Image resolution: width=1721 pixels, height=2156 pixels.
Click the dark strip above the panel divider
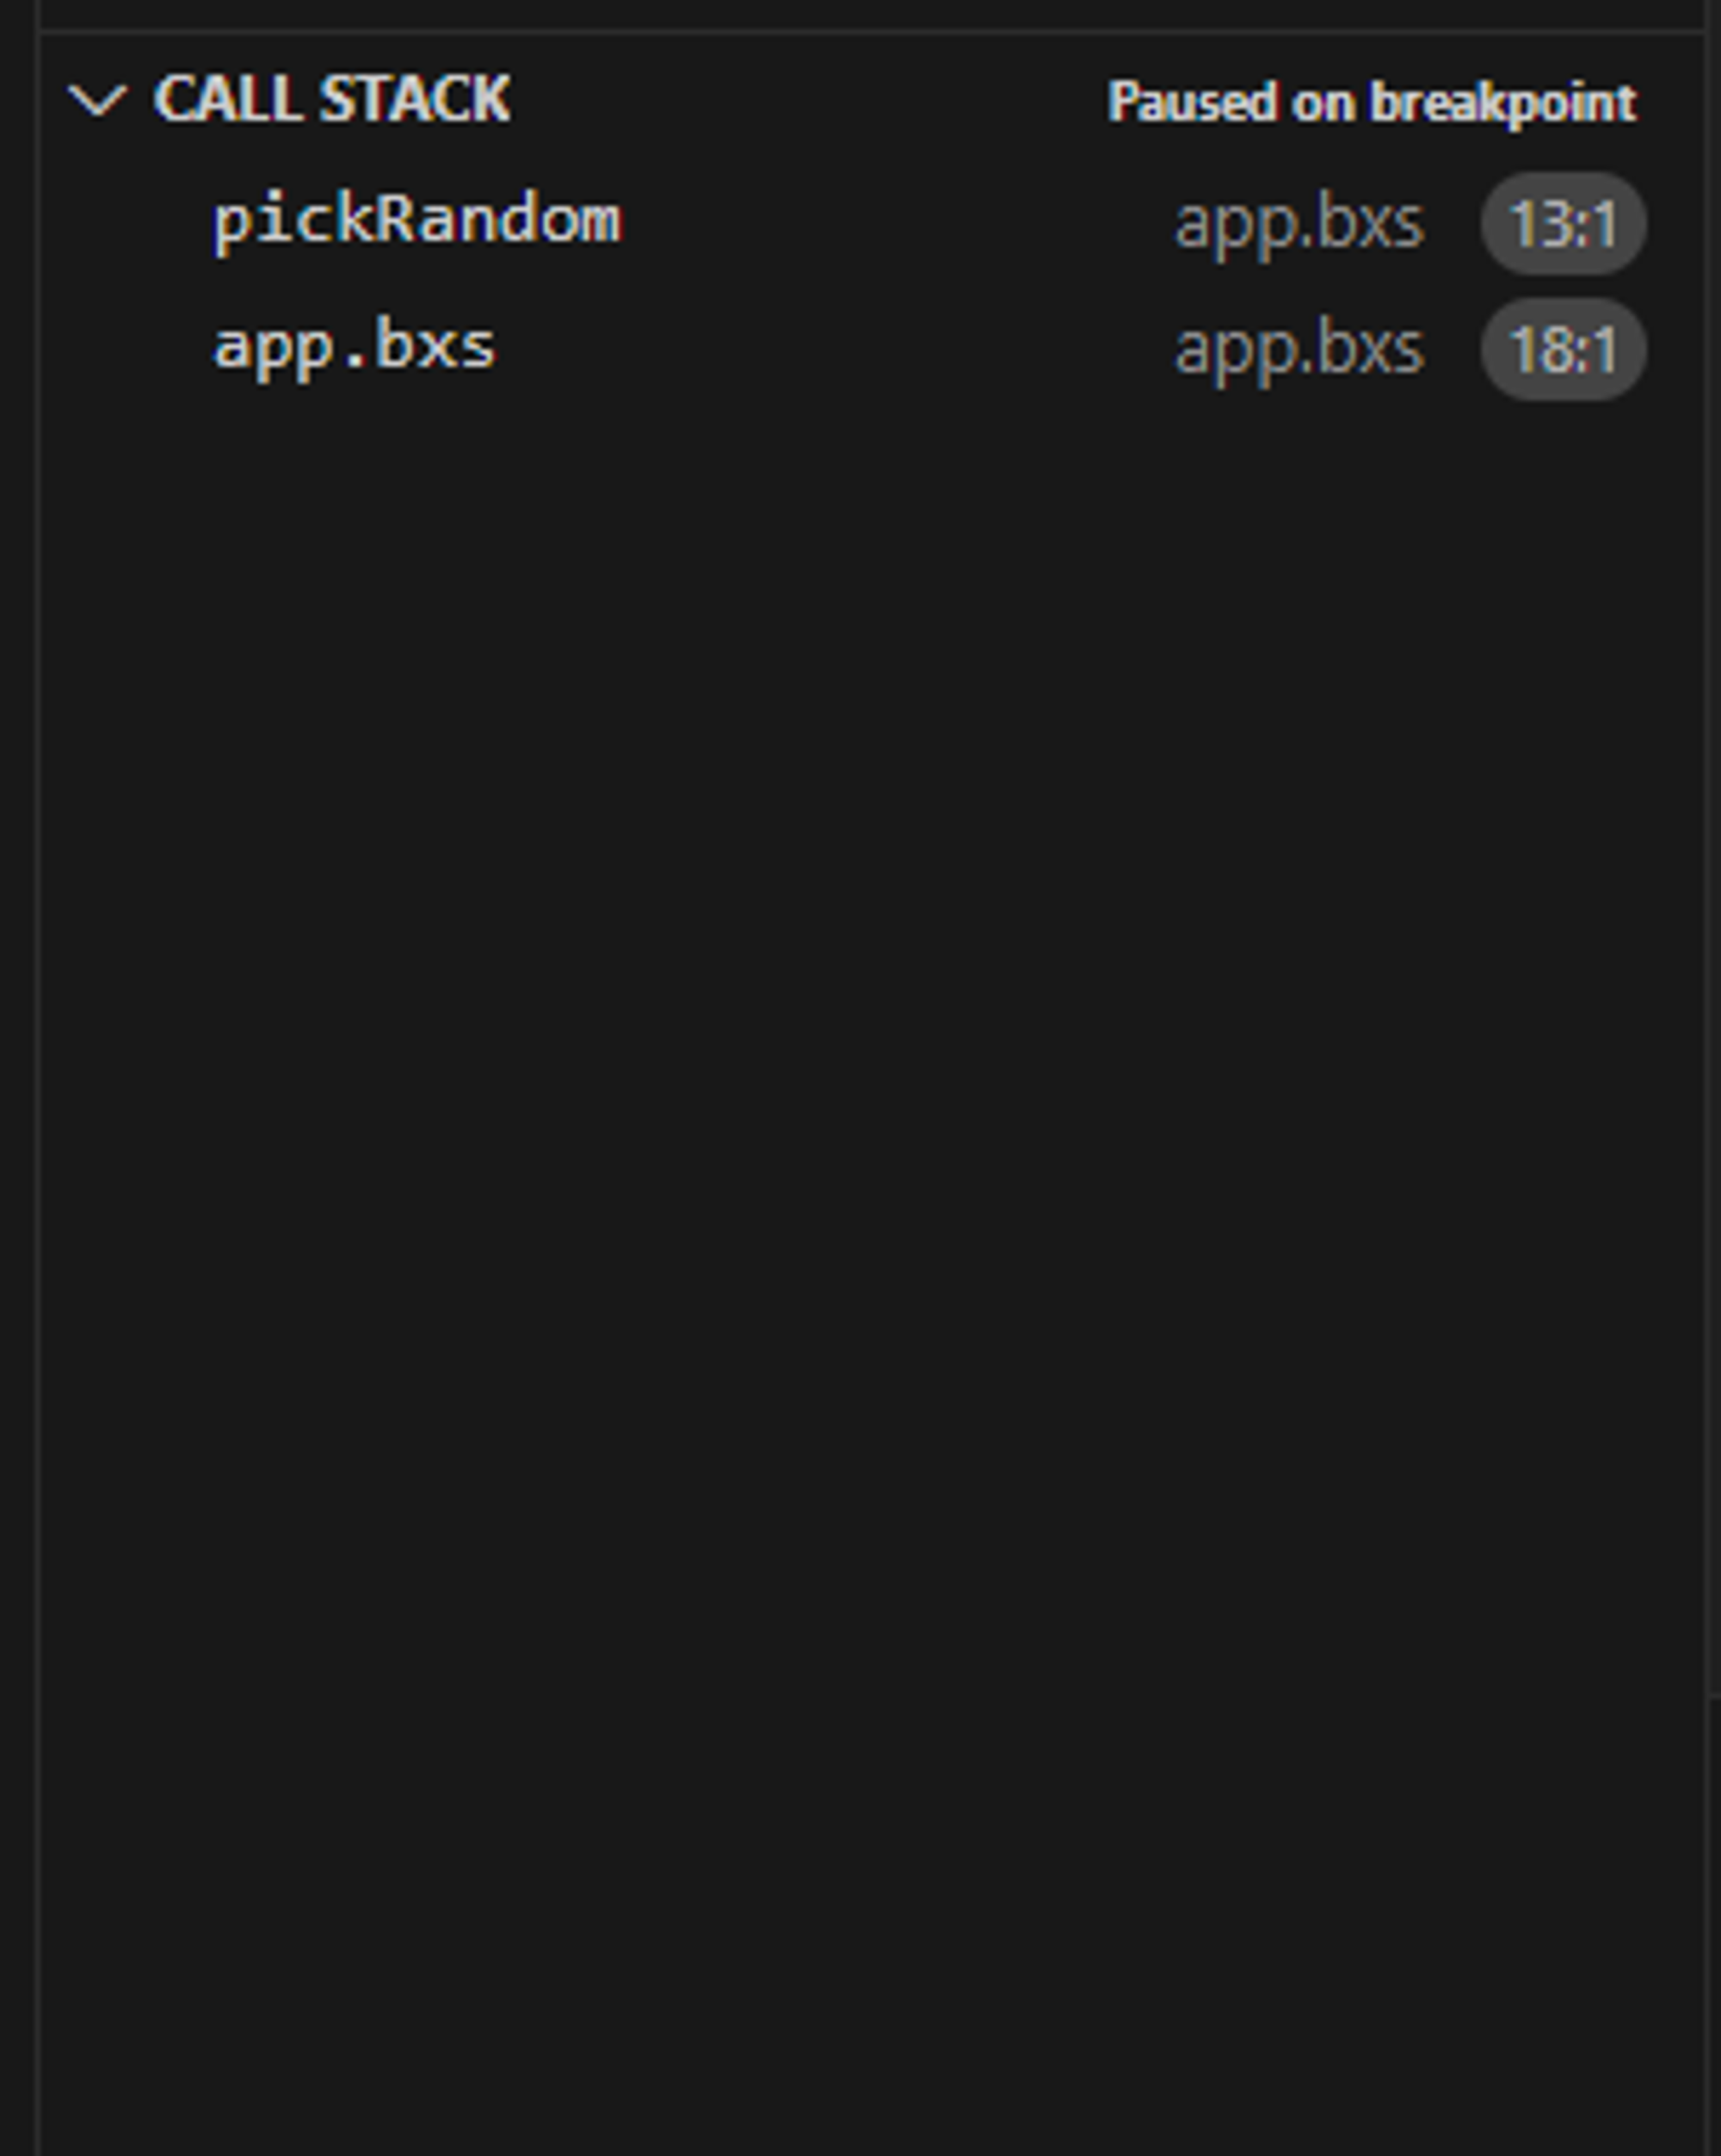(x=870, y=12)
